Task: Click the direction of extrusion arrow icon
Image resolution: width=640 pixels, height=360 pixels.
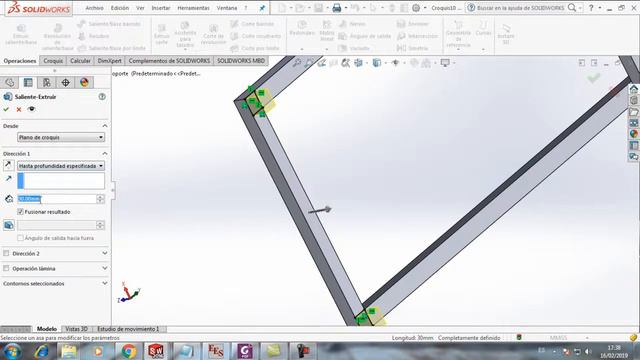Action: [9, 178]
